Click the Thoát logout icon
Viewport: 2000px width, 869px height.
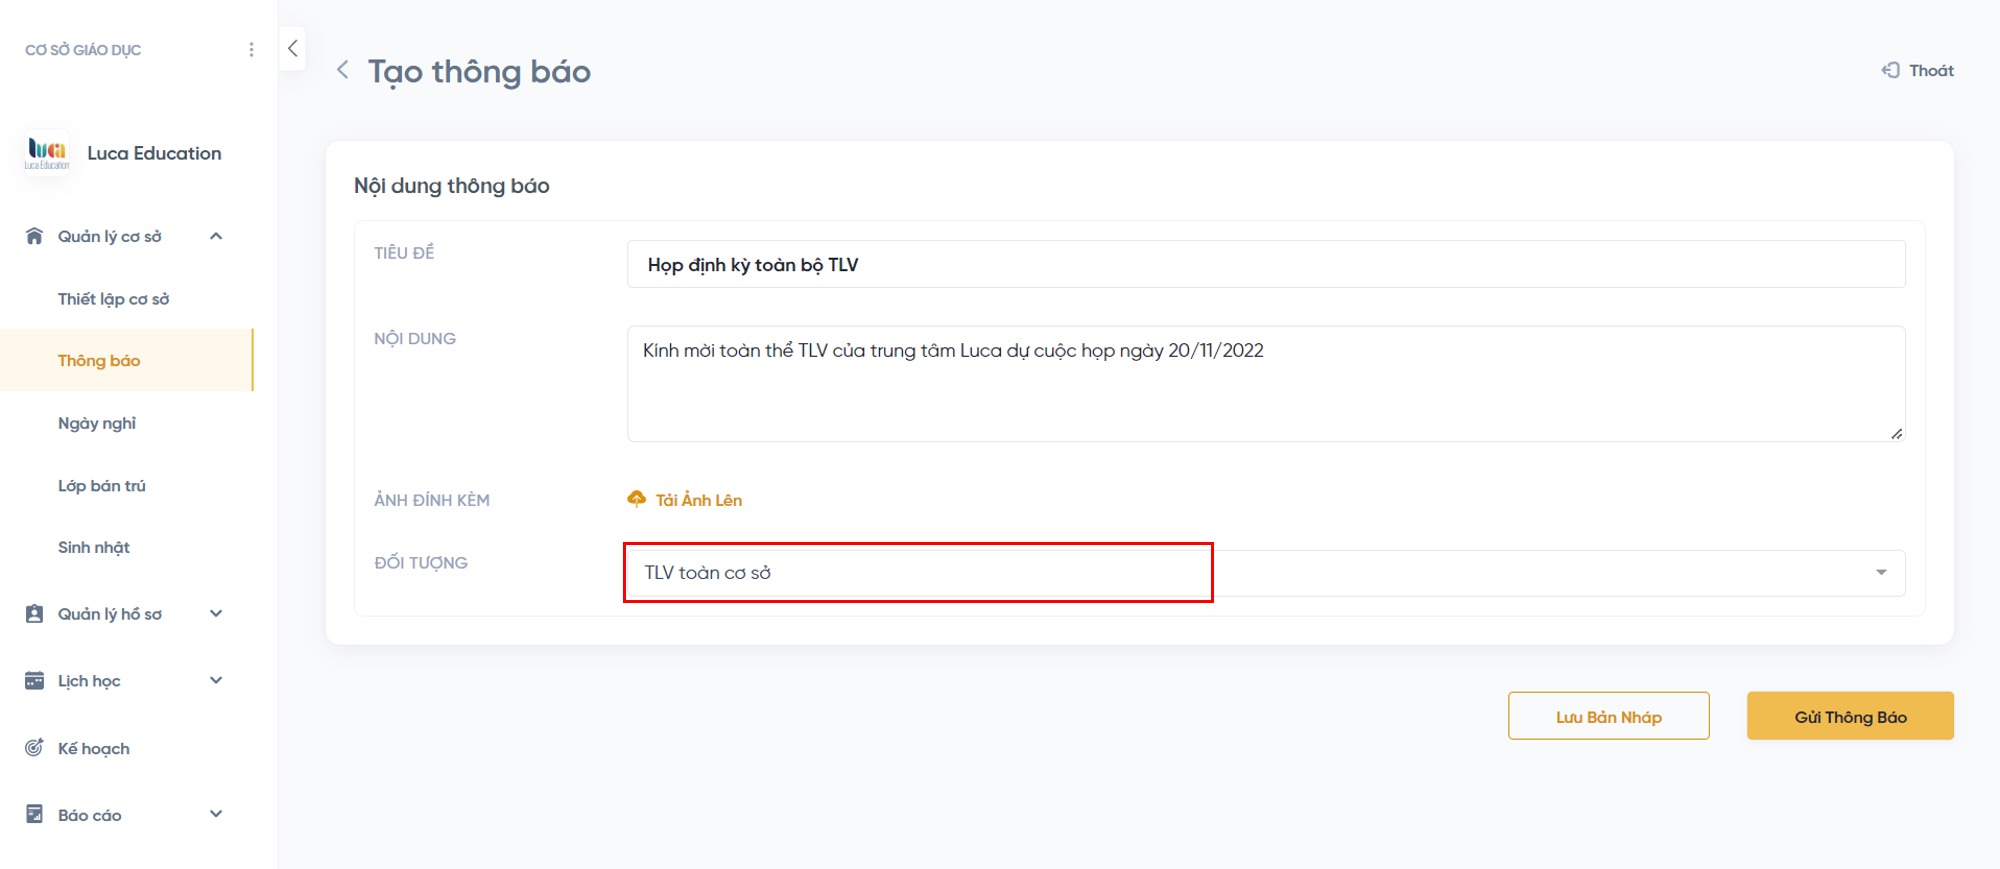coord(1890,70)
